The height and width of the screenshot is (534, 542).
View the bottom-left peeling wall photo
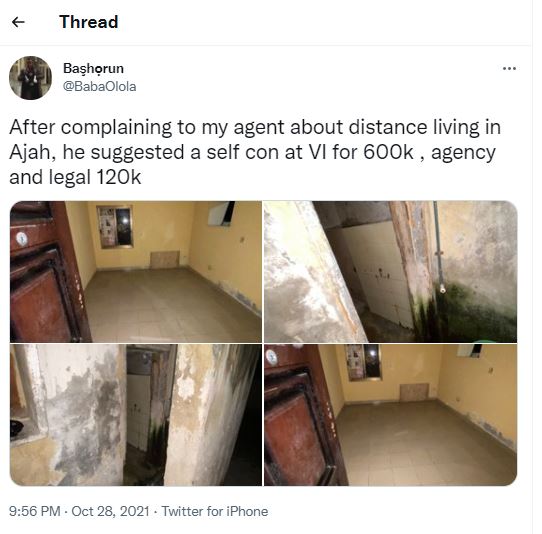(x=136, y=415)
